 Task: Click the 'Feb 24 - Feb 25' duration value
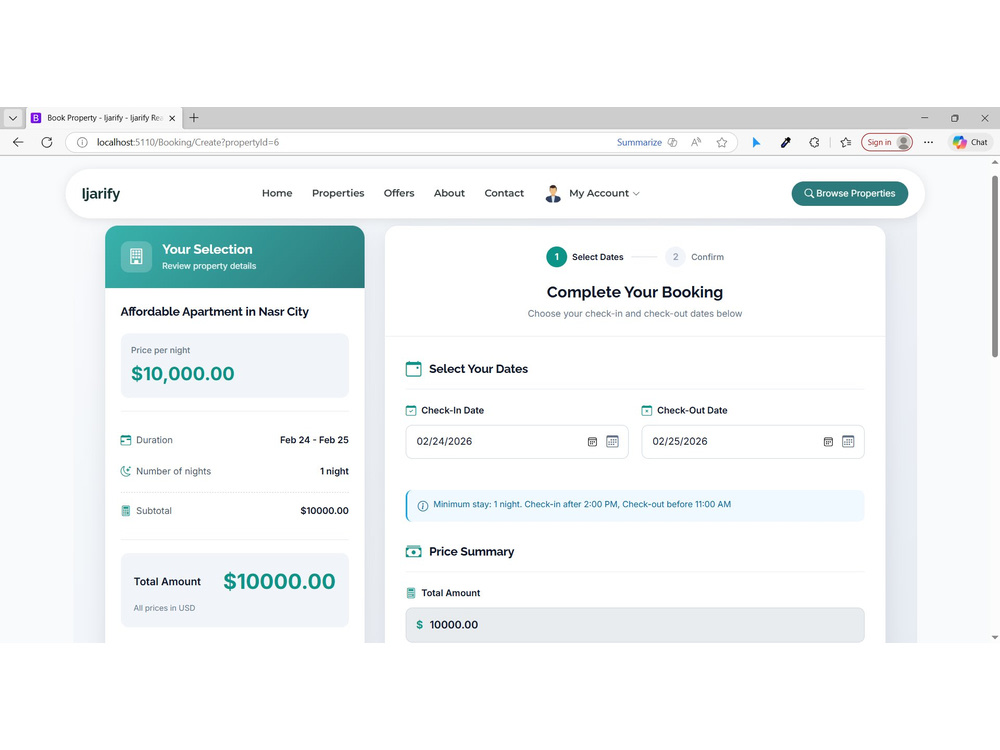(x=314, y=440)
